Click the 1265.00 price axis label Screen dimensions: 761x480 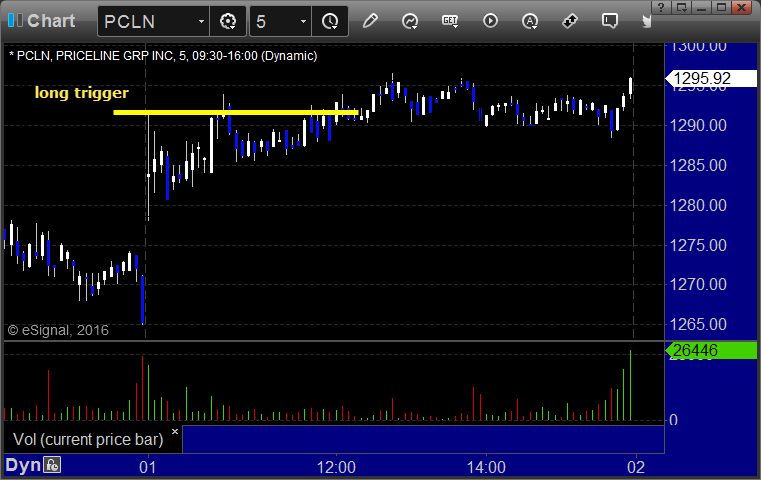[x=698, y=324]
